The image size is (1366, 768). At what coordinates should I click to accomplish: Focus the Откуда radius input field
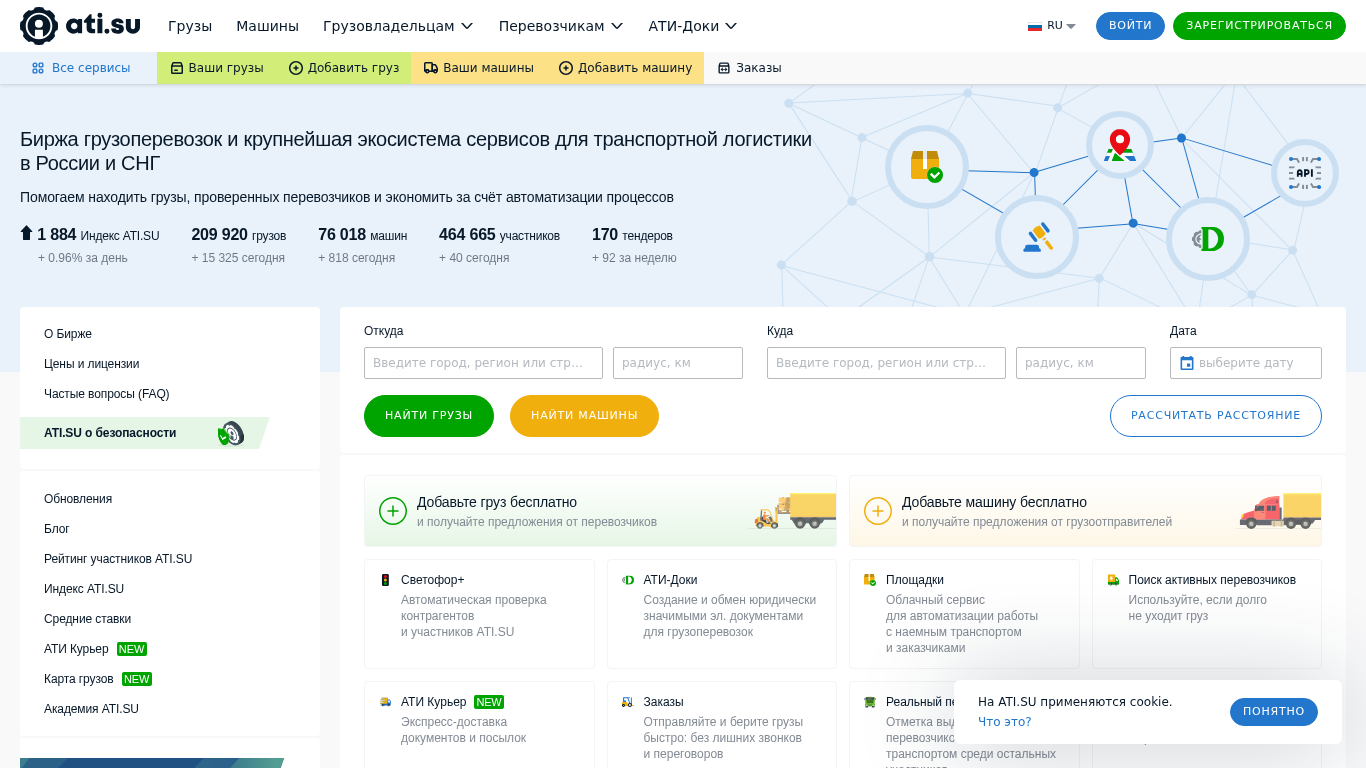click(x=678, y=363)
